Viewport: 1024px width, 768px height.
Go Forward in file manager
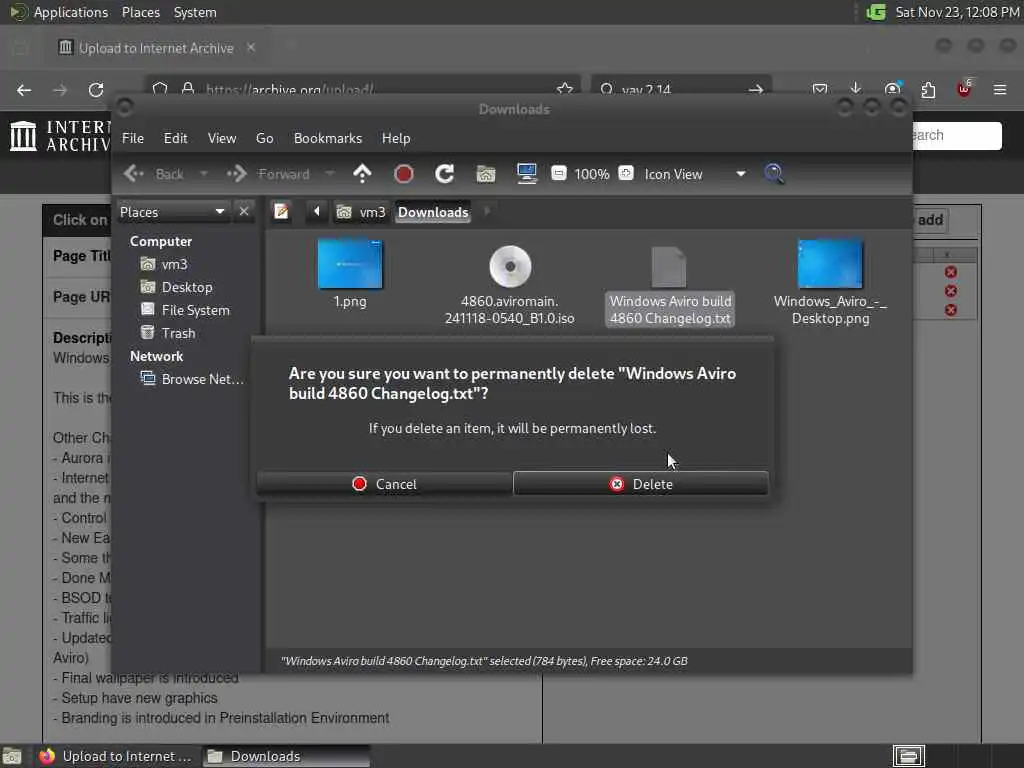(268, 174)
